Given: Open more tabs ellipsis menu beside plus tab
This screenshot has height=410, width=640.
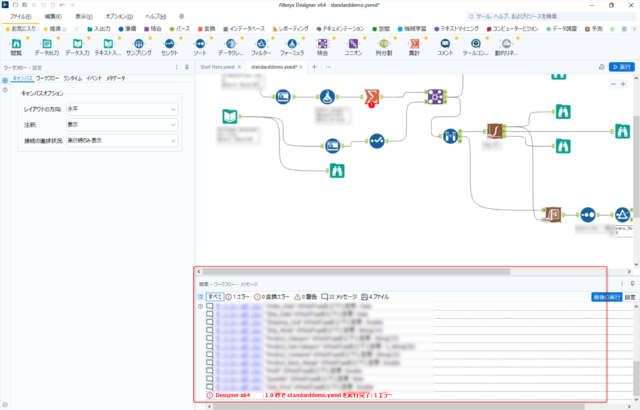Looking at the screenshot, I should click(x=329, y=67).
